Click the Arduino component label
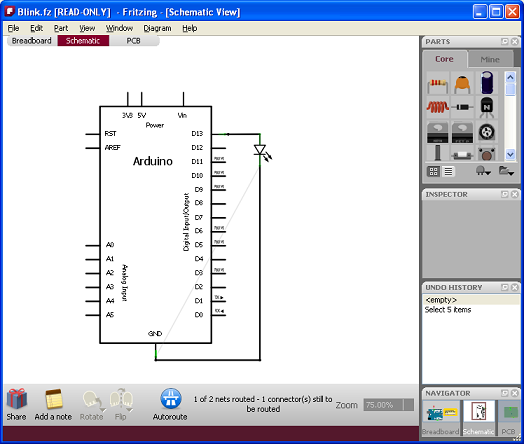This screenshot has width=524, height=444. point(153,161)
